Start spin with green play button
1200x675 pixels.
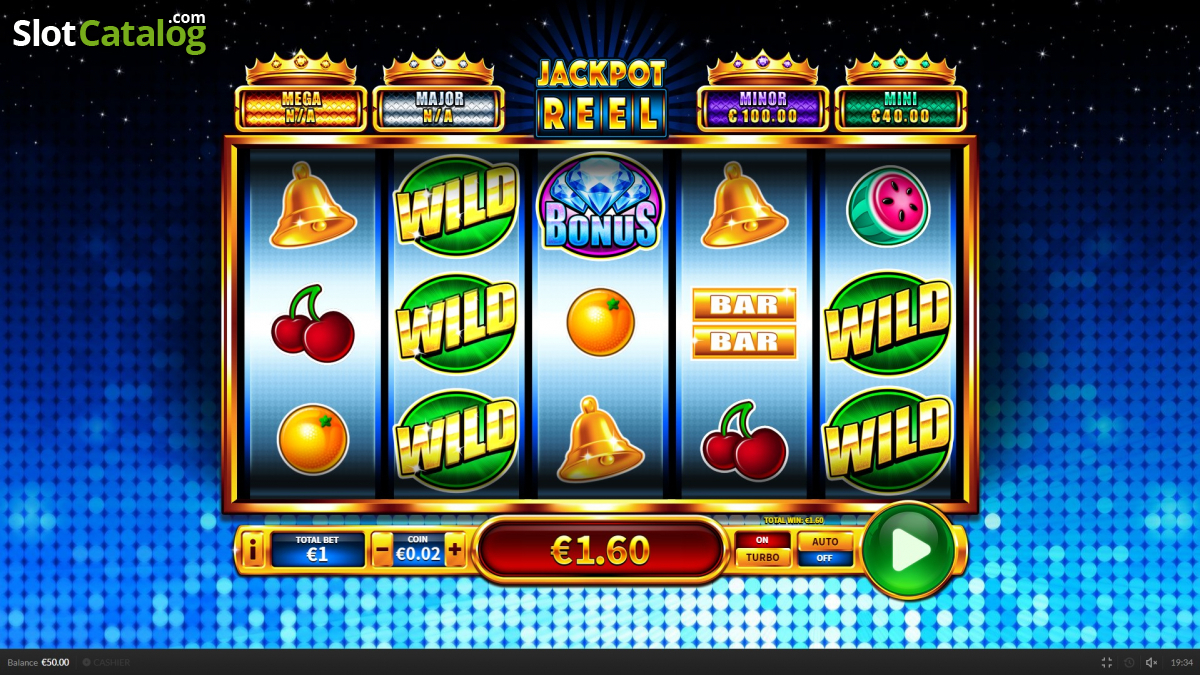(909, 549)
